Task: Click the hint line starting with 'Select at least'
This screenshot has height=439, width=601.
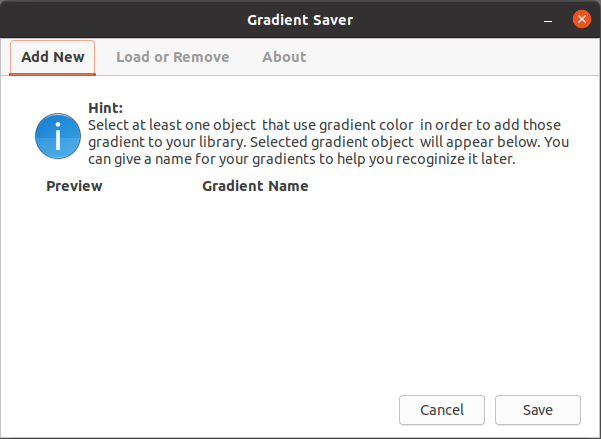Action: click(x=324, y=125)
